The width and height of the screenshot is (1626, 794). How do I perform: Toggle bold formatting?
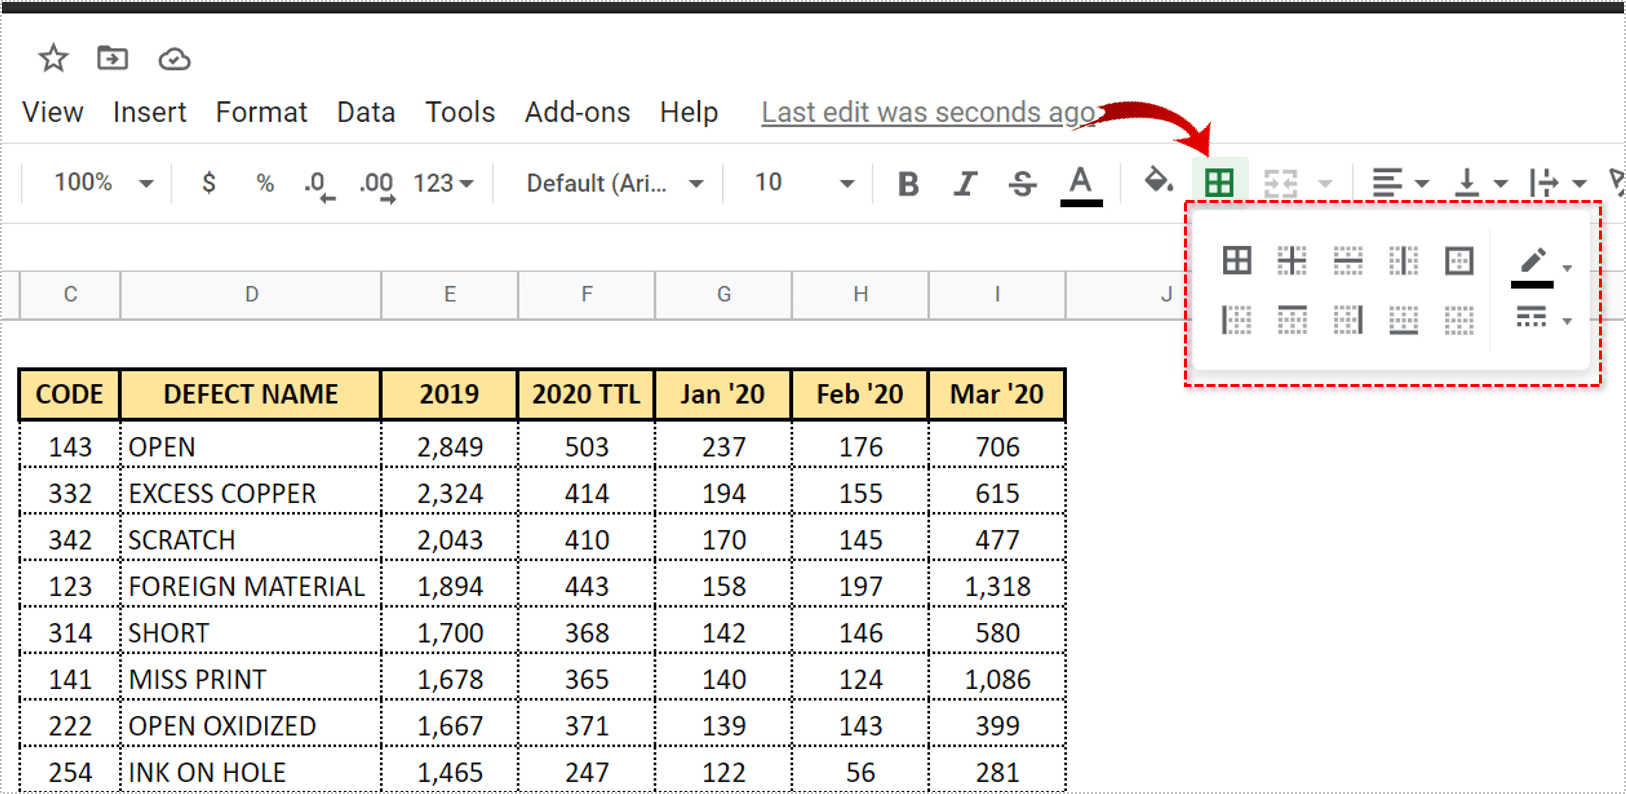coord(908,183)
